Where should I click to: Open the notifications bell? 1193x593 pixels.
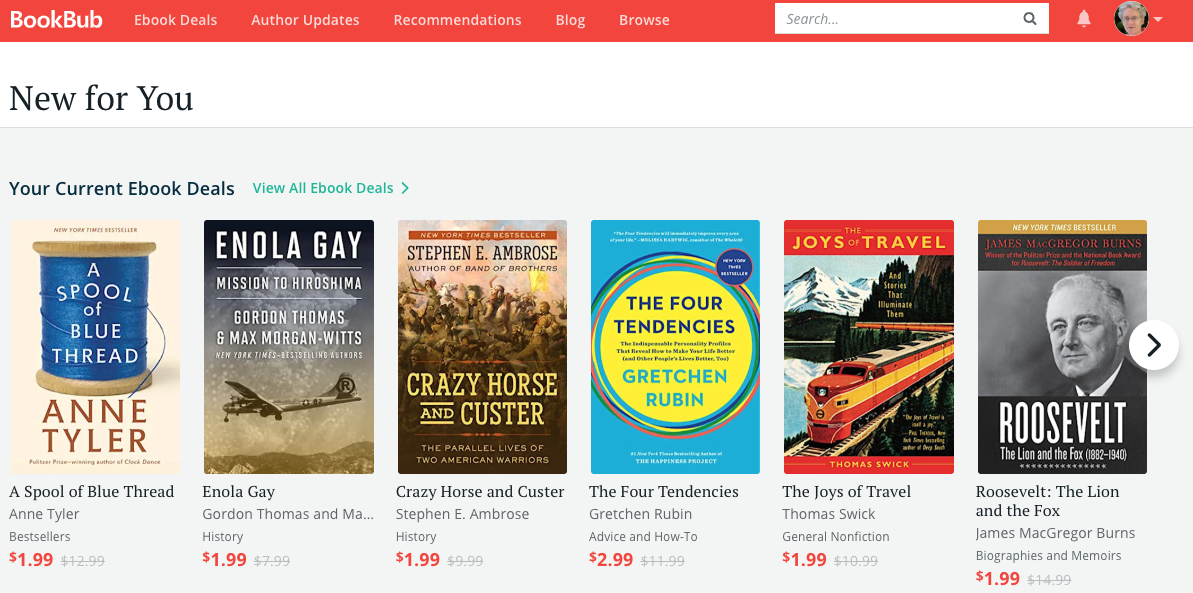[x=1084, y=19]
